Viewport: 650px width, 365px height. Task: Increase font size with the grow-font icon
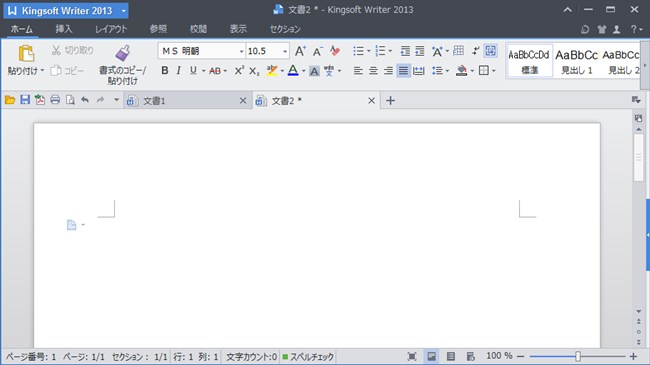click(x=300, y=51)
